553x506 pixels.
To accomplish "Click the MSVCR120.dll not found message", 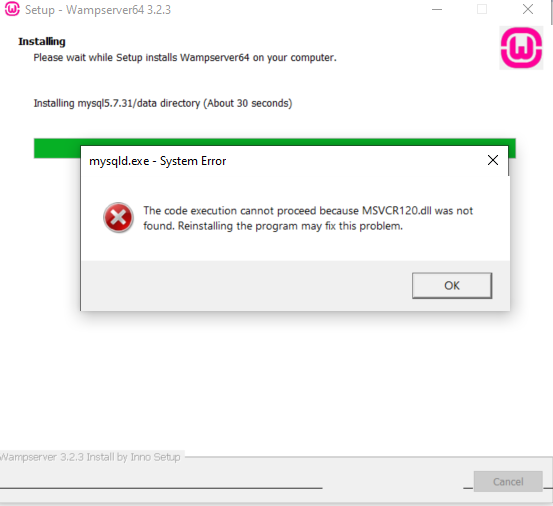I will click(308, 218).
